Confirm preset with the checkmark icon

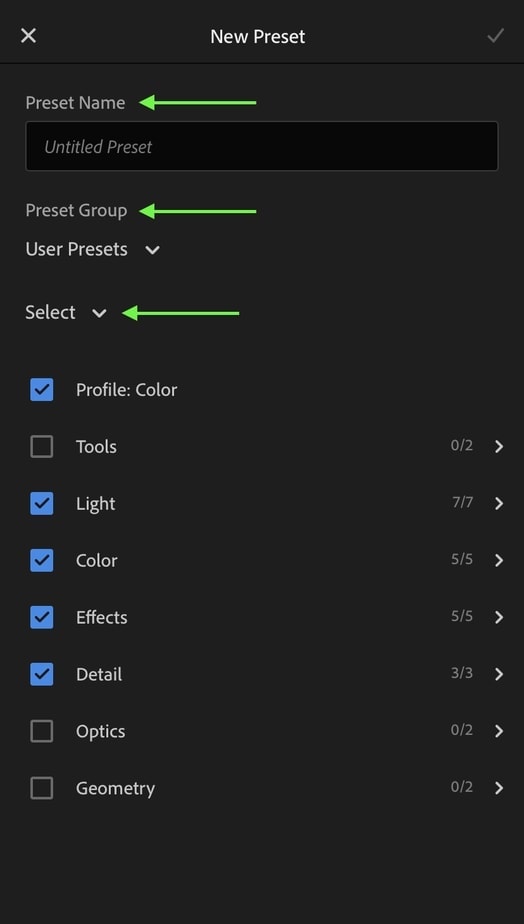495,35
